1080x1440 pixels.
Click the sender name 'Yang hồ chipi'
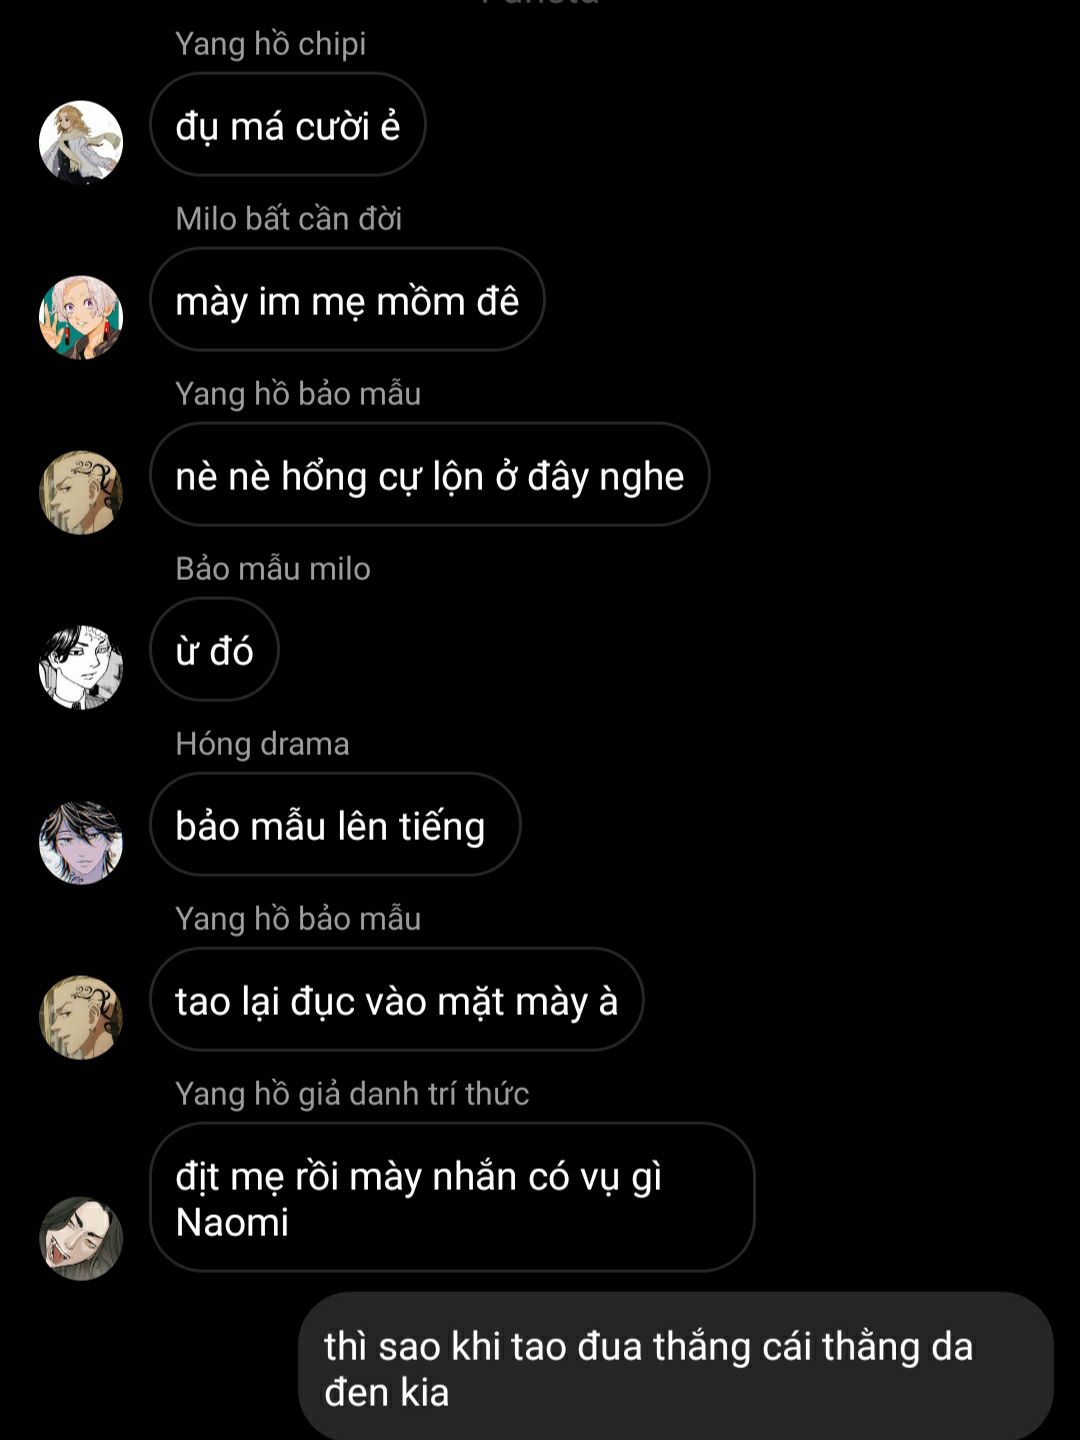[x=271, y=44]
